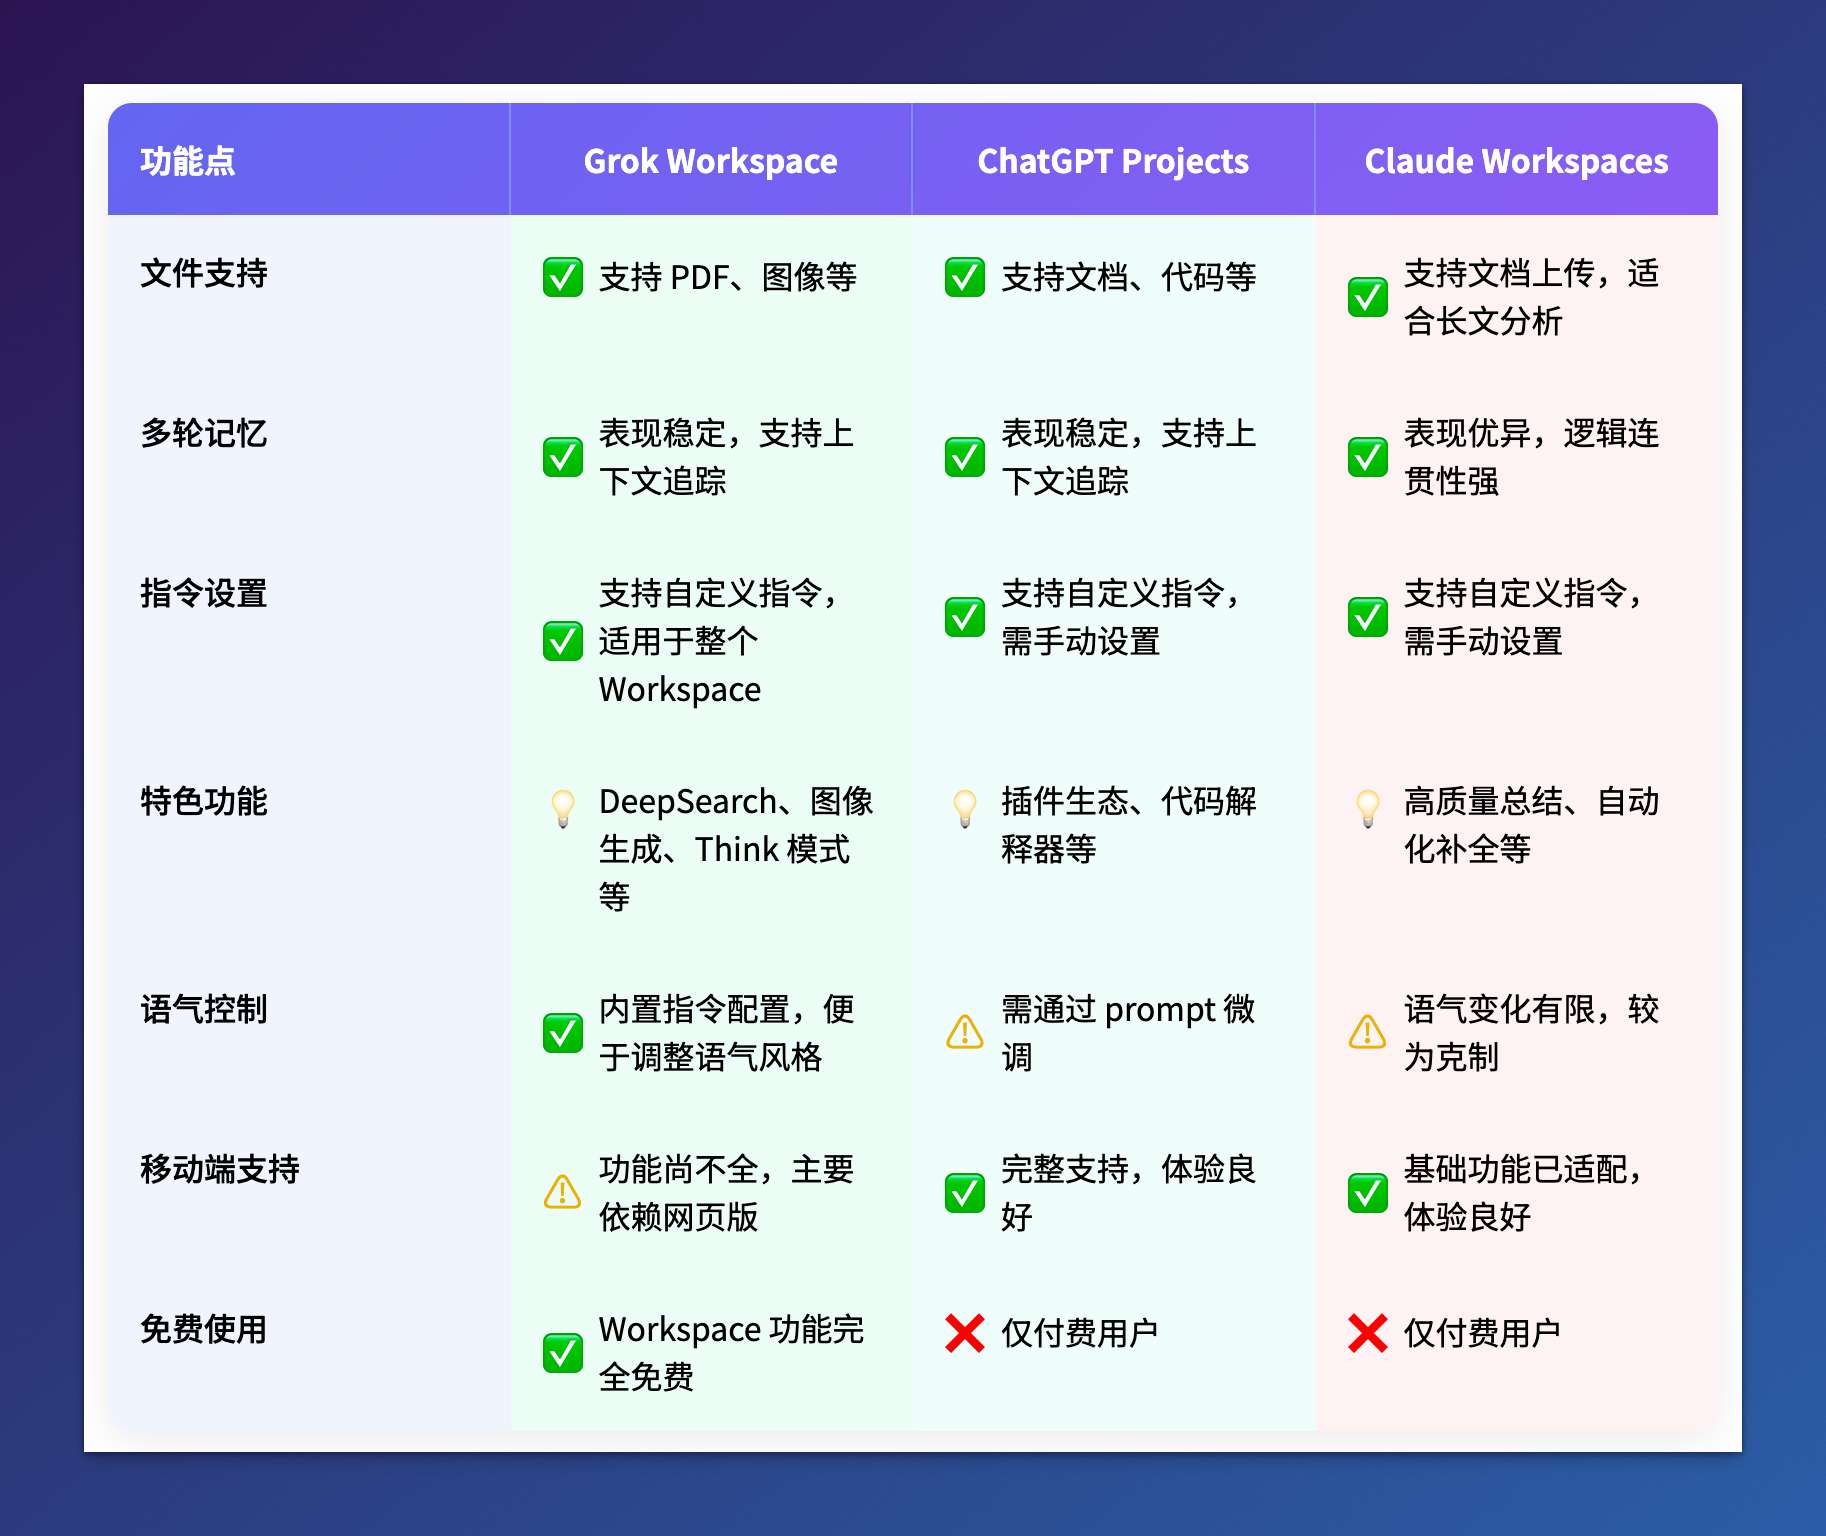
Task: Click the text 需通过 prompt 微调
Action: pos(1128,1033)
